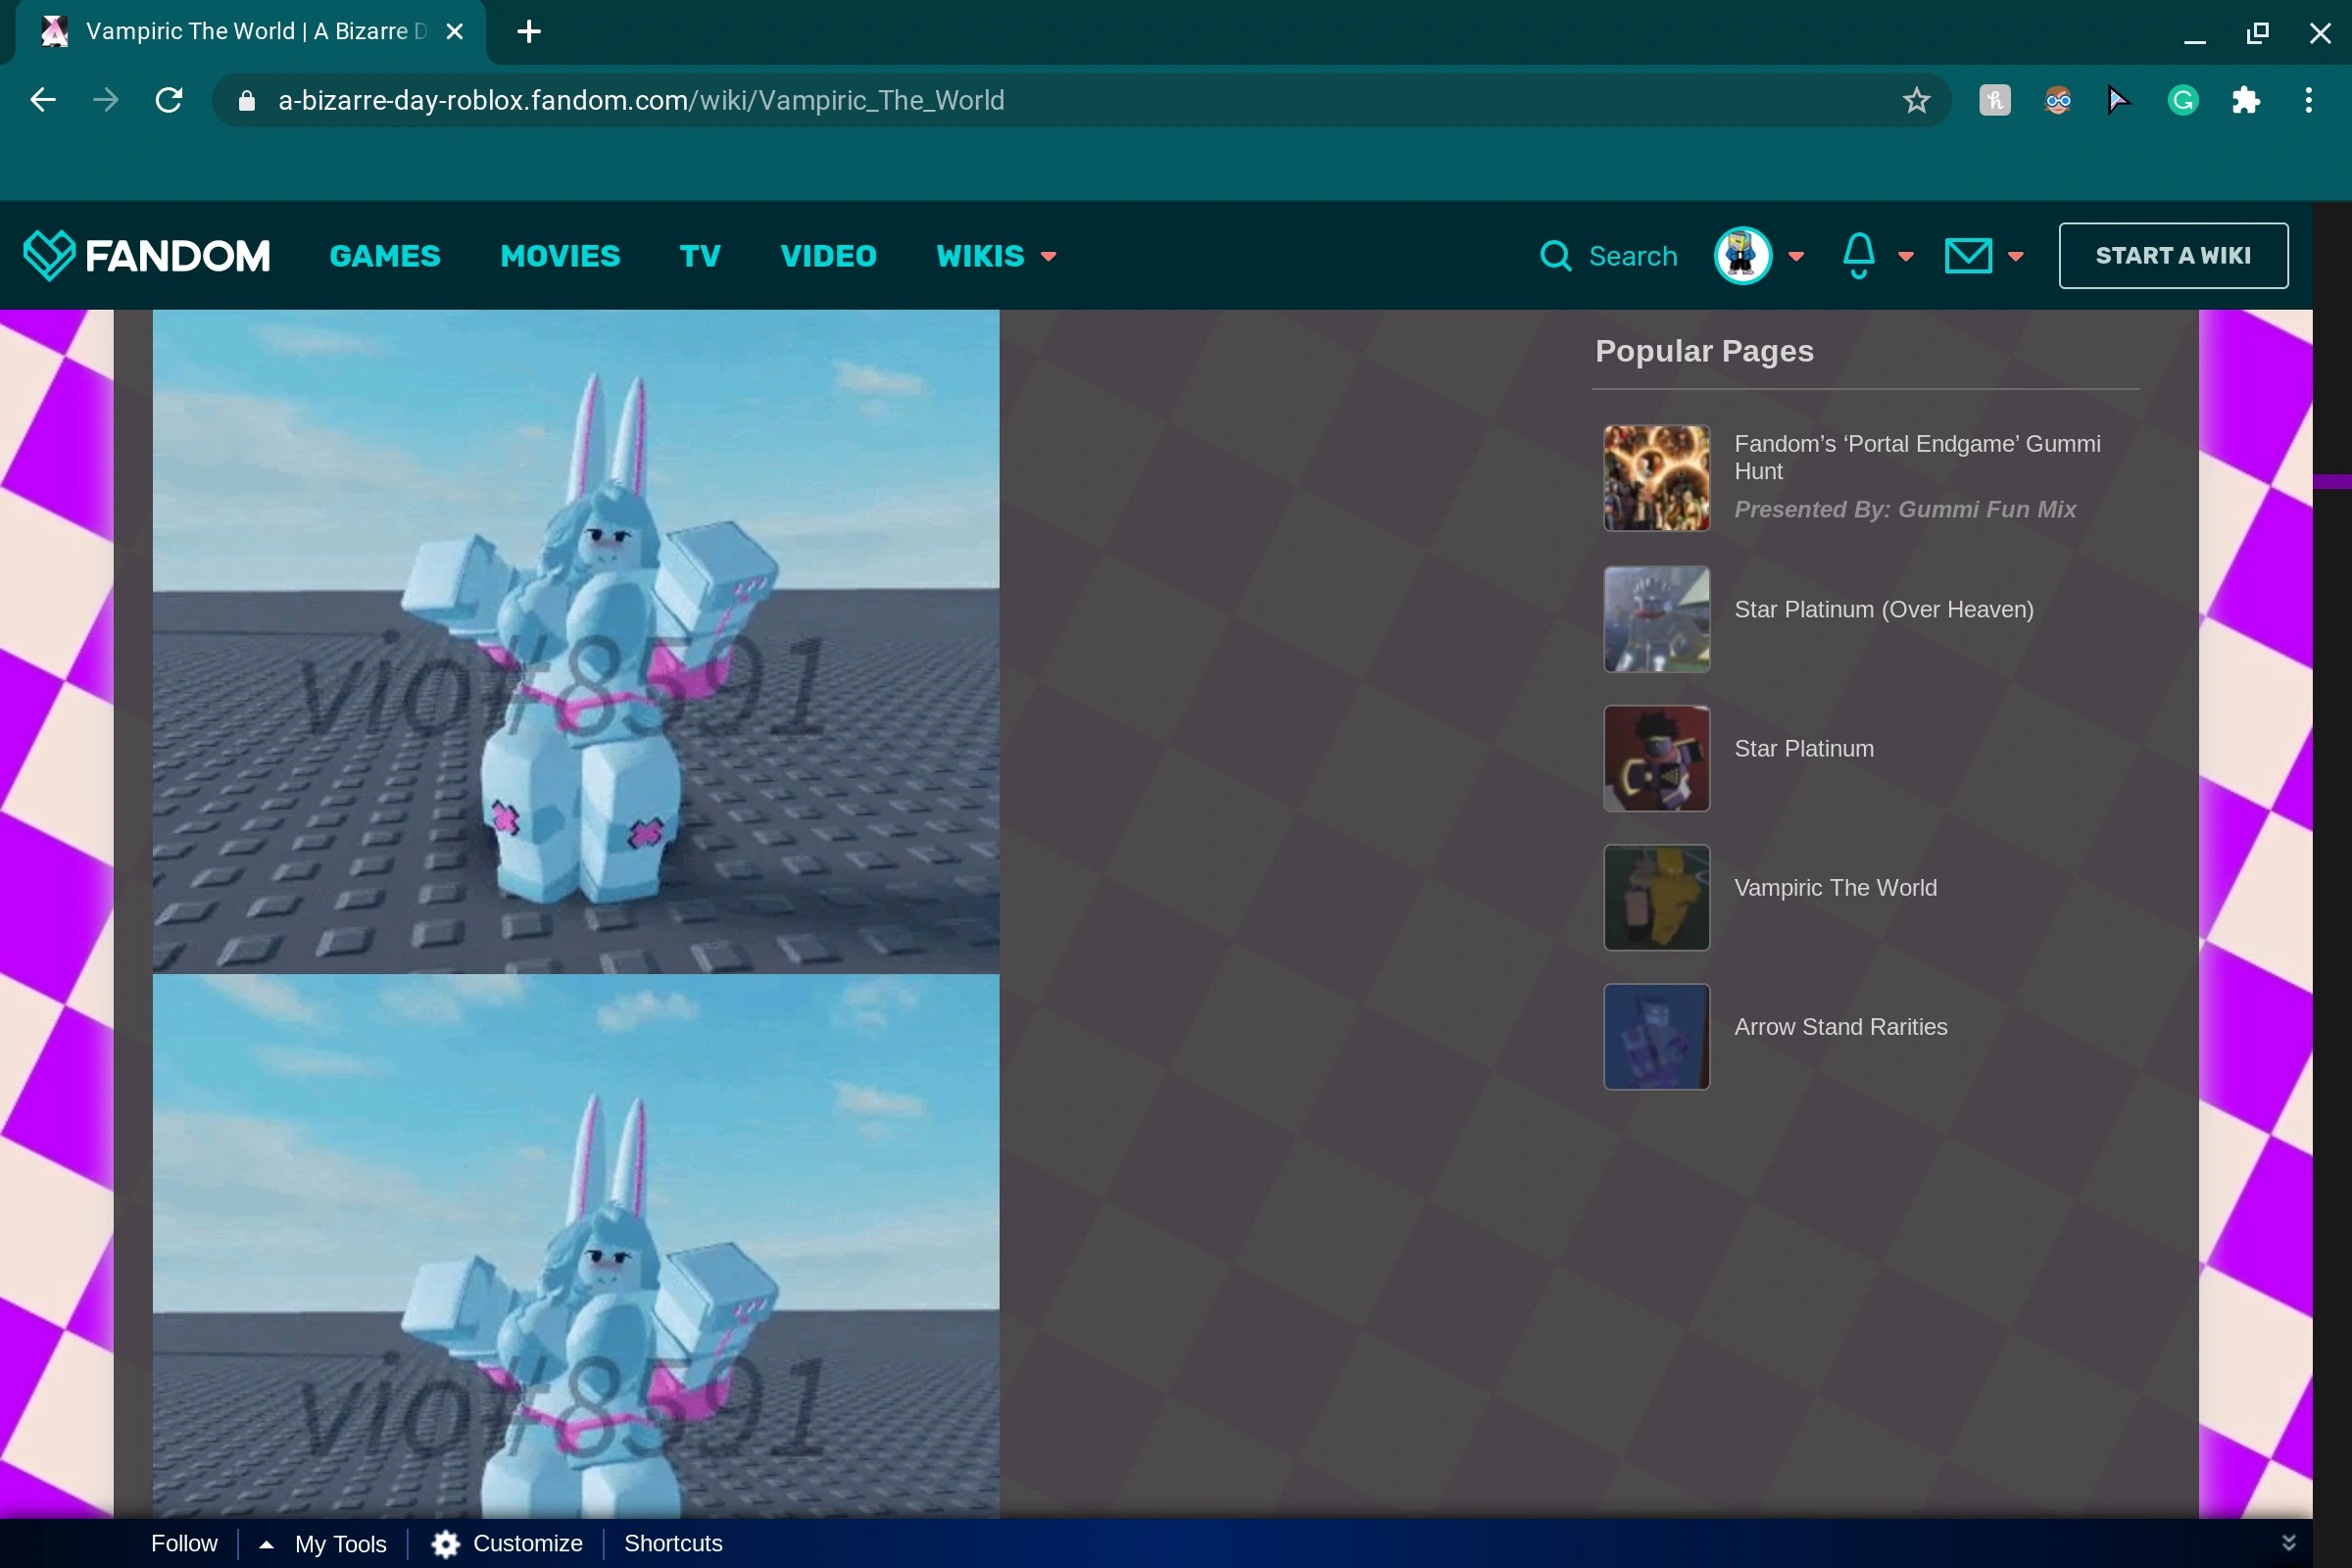Viewport: 2352px width, 1568px height.
Task: Click the Vampiric The World thumbnail
Action: click(1657, 897)
